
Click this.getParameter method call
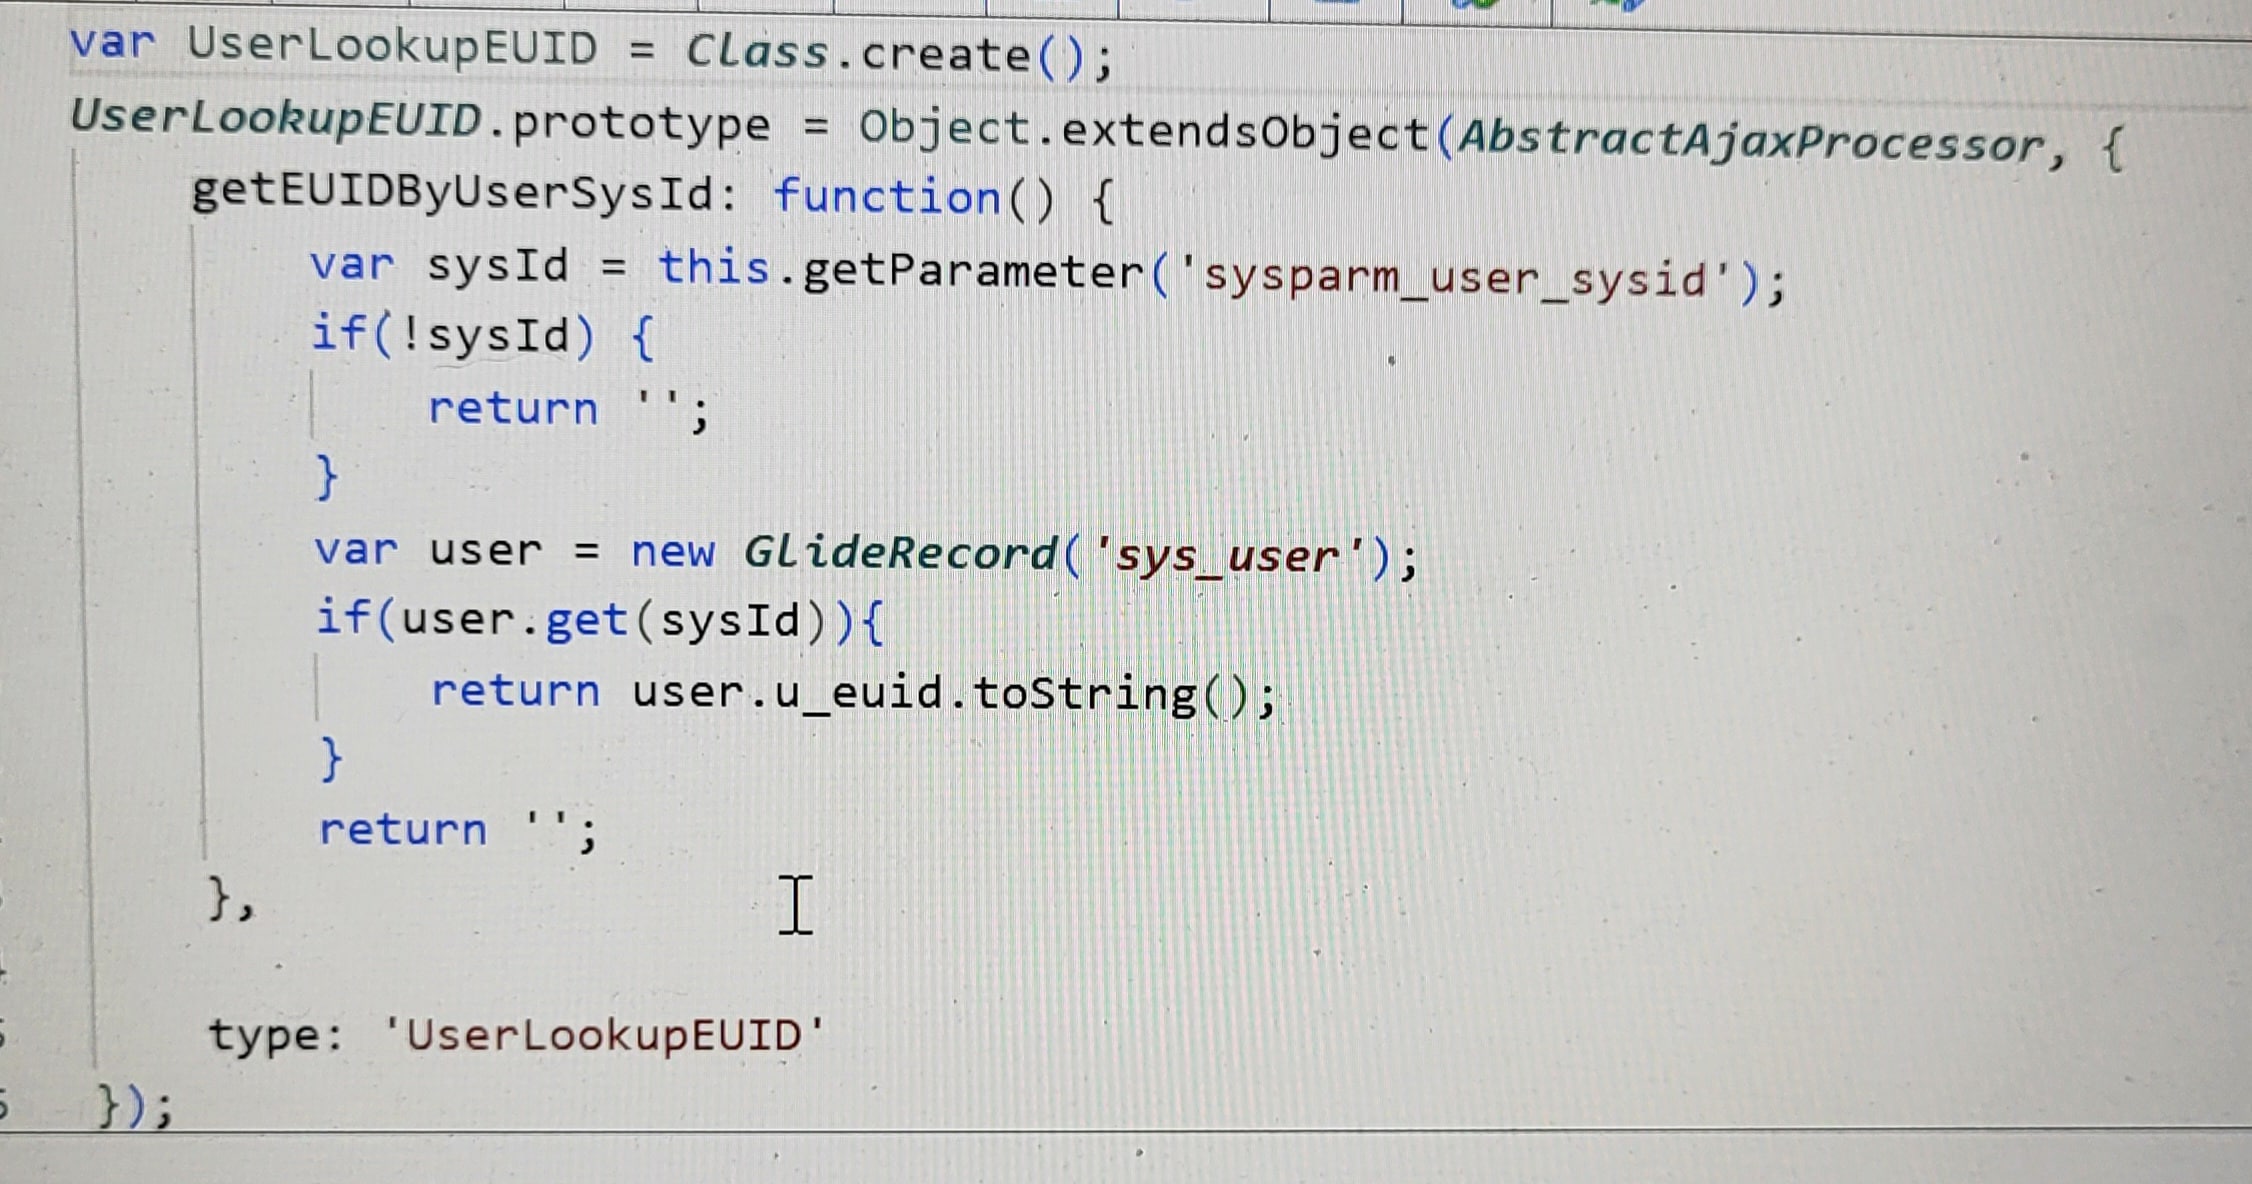[x=900, y=270]
